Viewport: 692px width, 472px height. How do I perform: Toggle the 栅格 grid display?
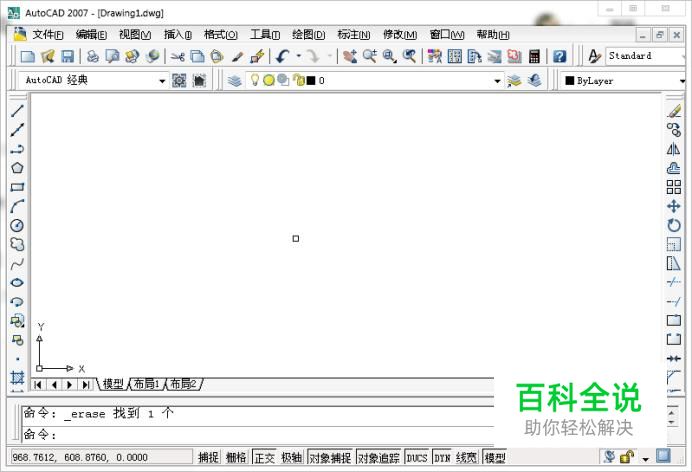[236, 457]
